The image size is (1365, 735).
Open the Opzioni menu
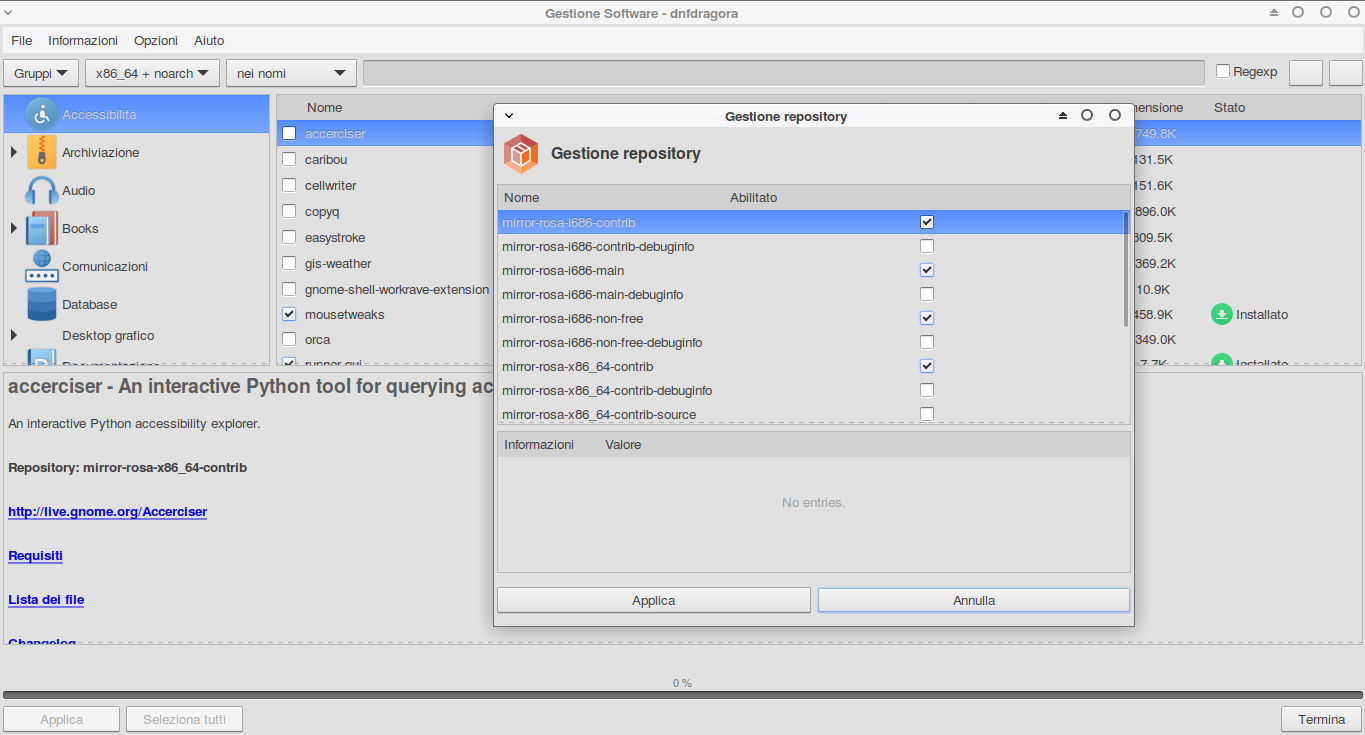[x=156, y=40]
